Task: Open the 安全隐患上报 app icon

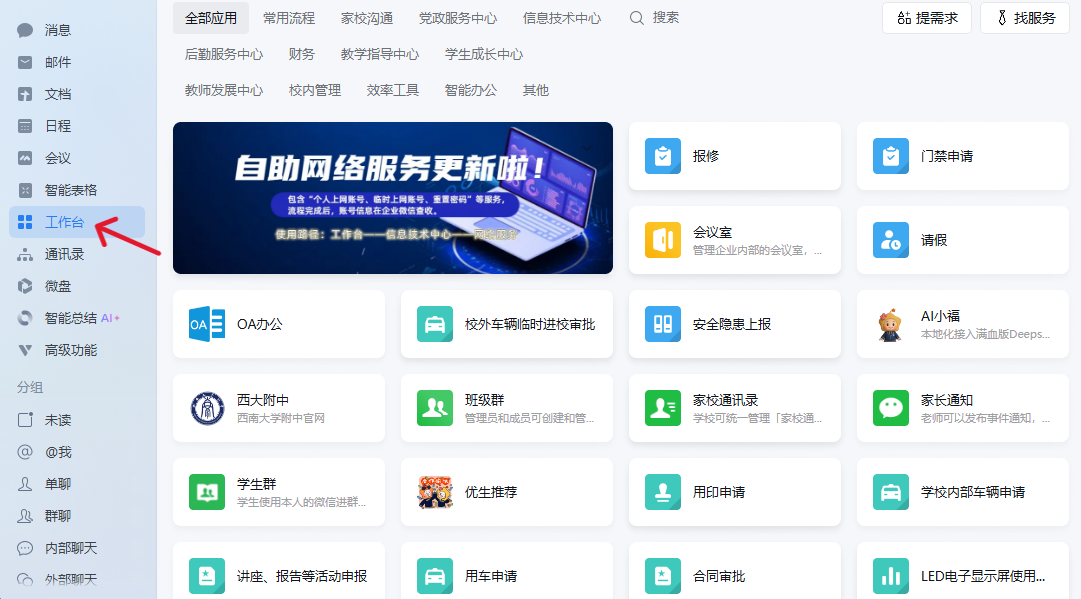Action: pyautogui.click(x=663, y=324)
